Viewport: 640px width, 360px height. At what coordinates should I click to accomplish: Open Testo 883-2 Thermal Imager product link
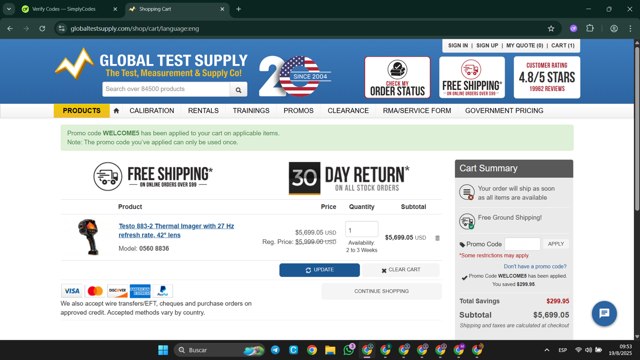pos(176,230)
